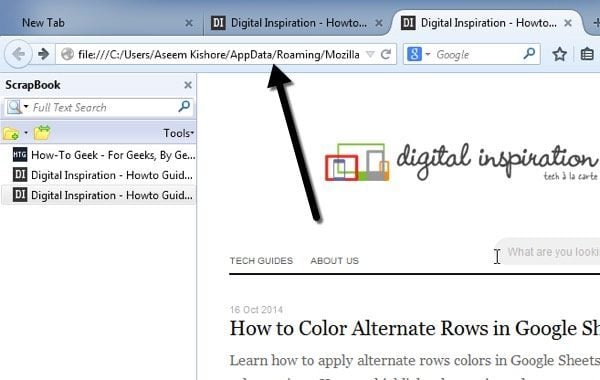Viewport: 600px width, 380px height.
Task: Open the search engine selector dropdown
Action: click(419, 54)
